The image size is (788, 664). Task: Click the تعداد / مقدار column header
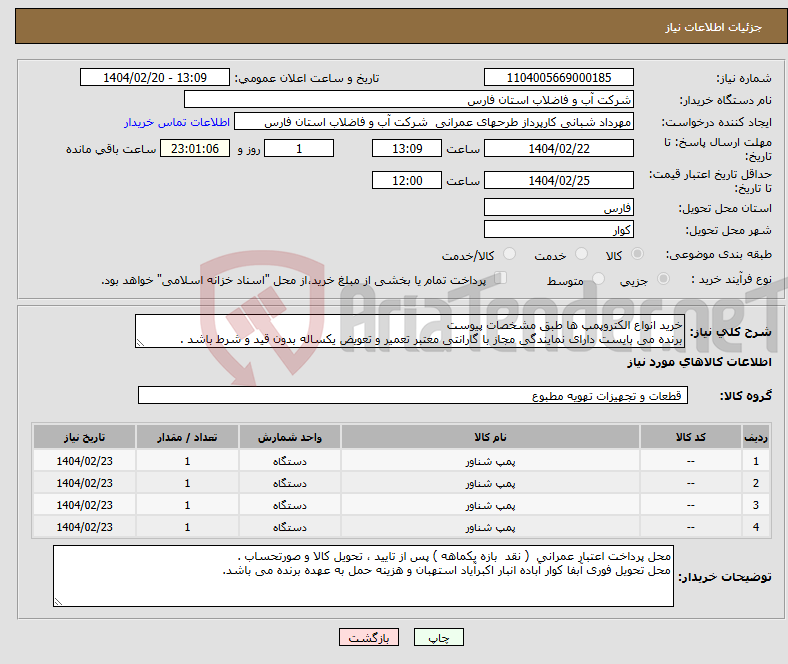click(187, 437)
